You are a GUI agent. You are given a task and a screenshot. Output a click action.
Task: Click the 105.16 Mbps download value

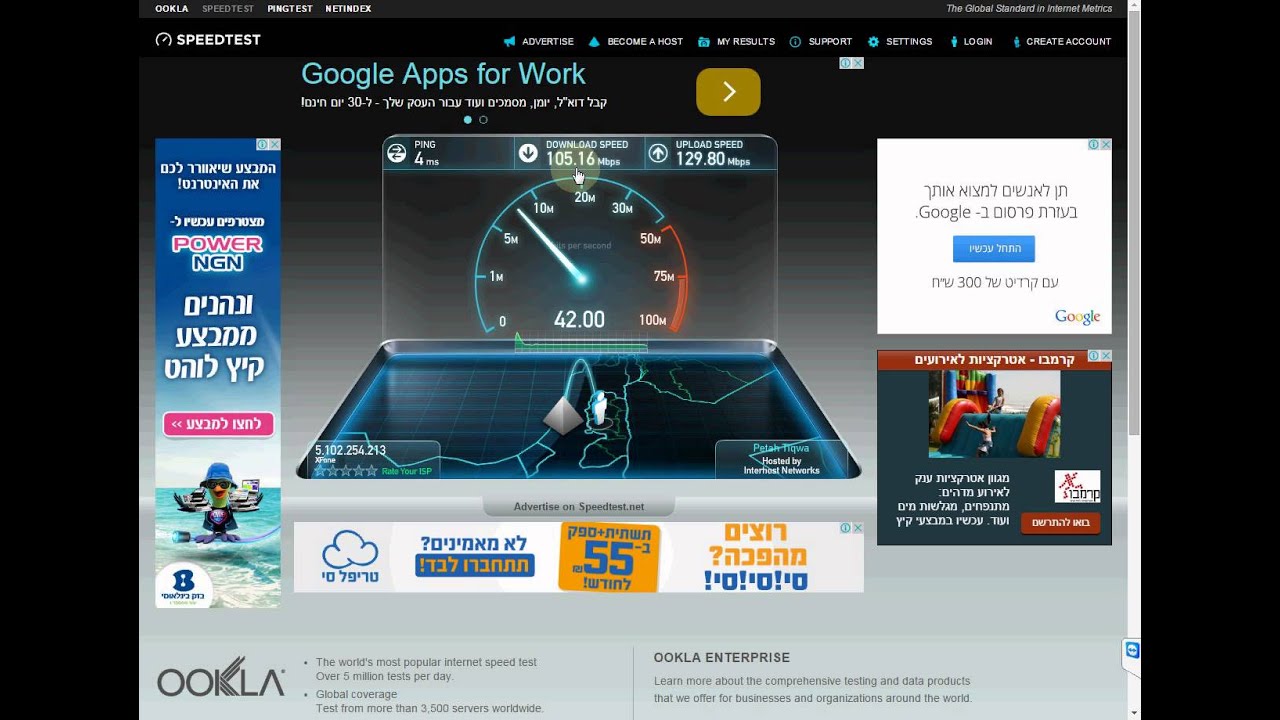pyautogui.click(x=583, y=159)
